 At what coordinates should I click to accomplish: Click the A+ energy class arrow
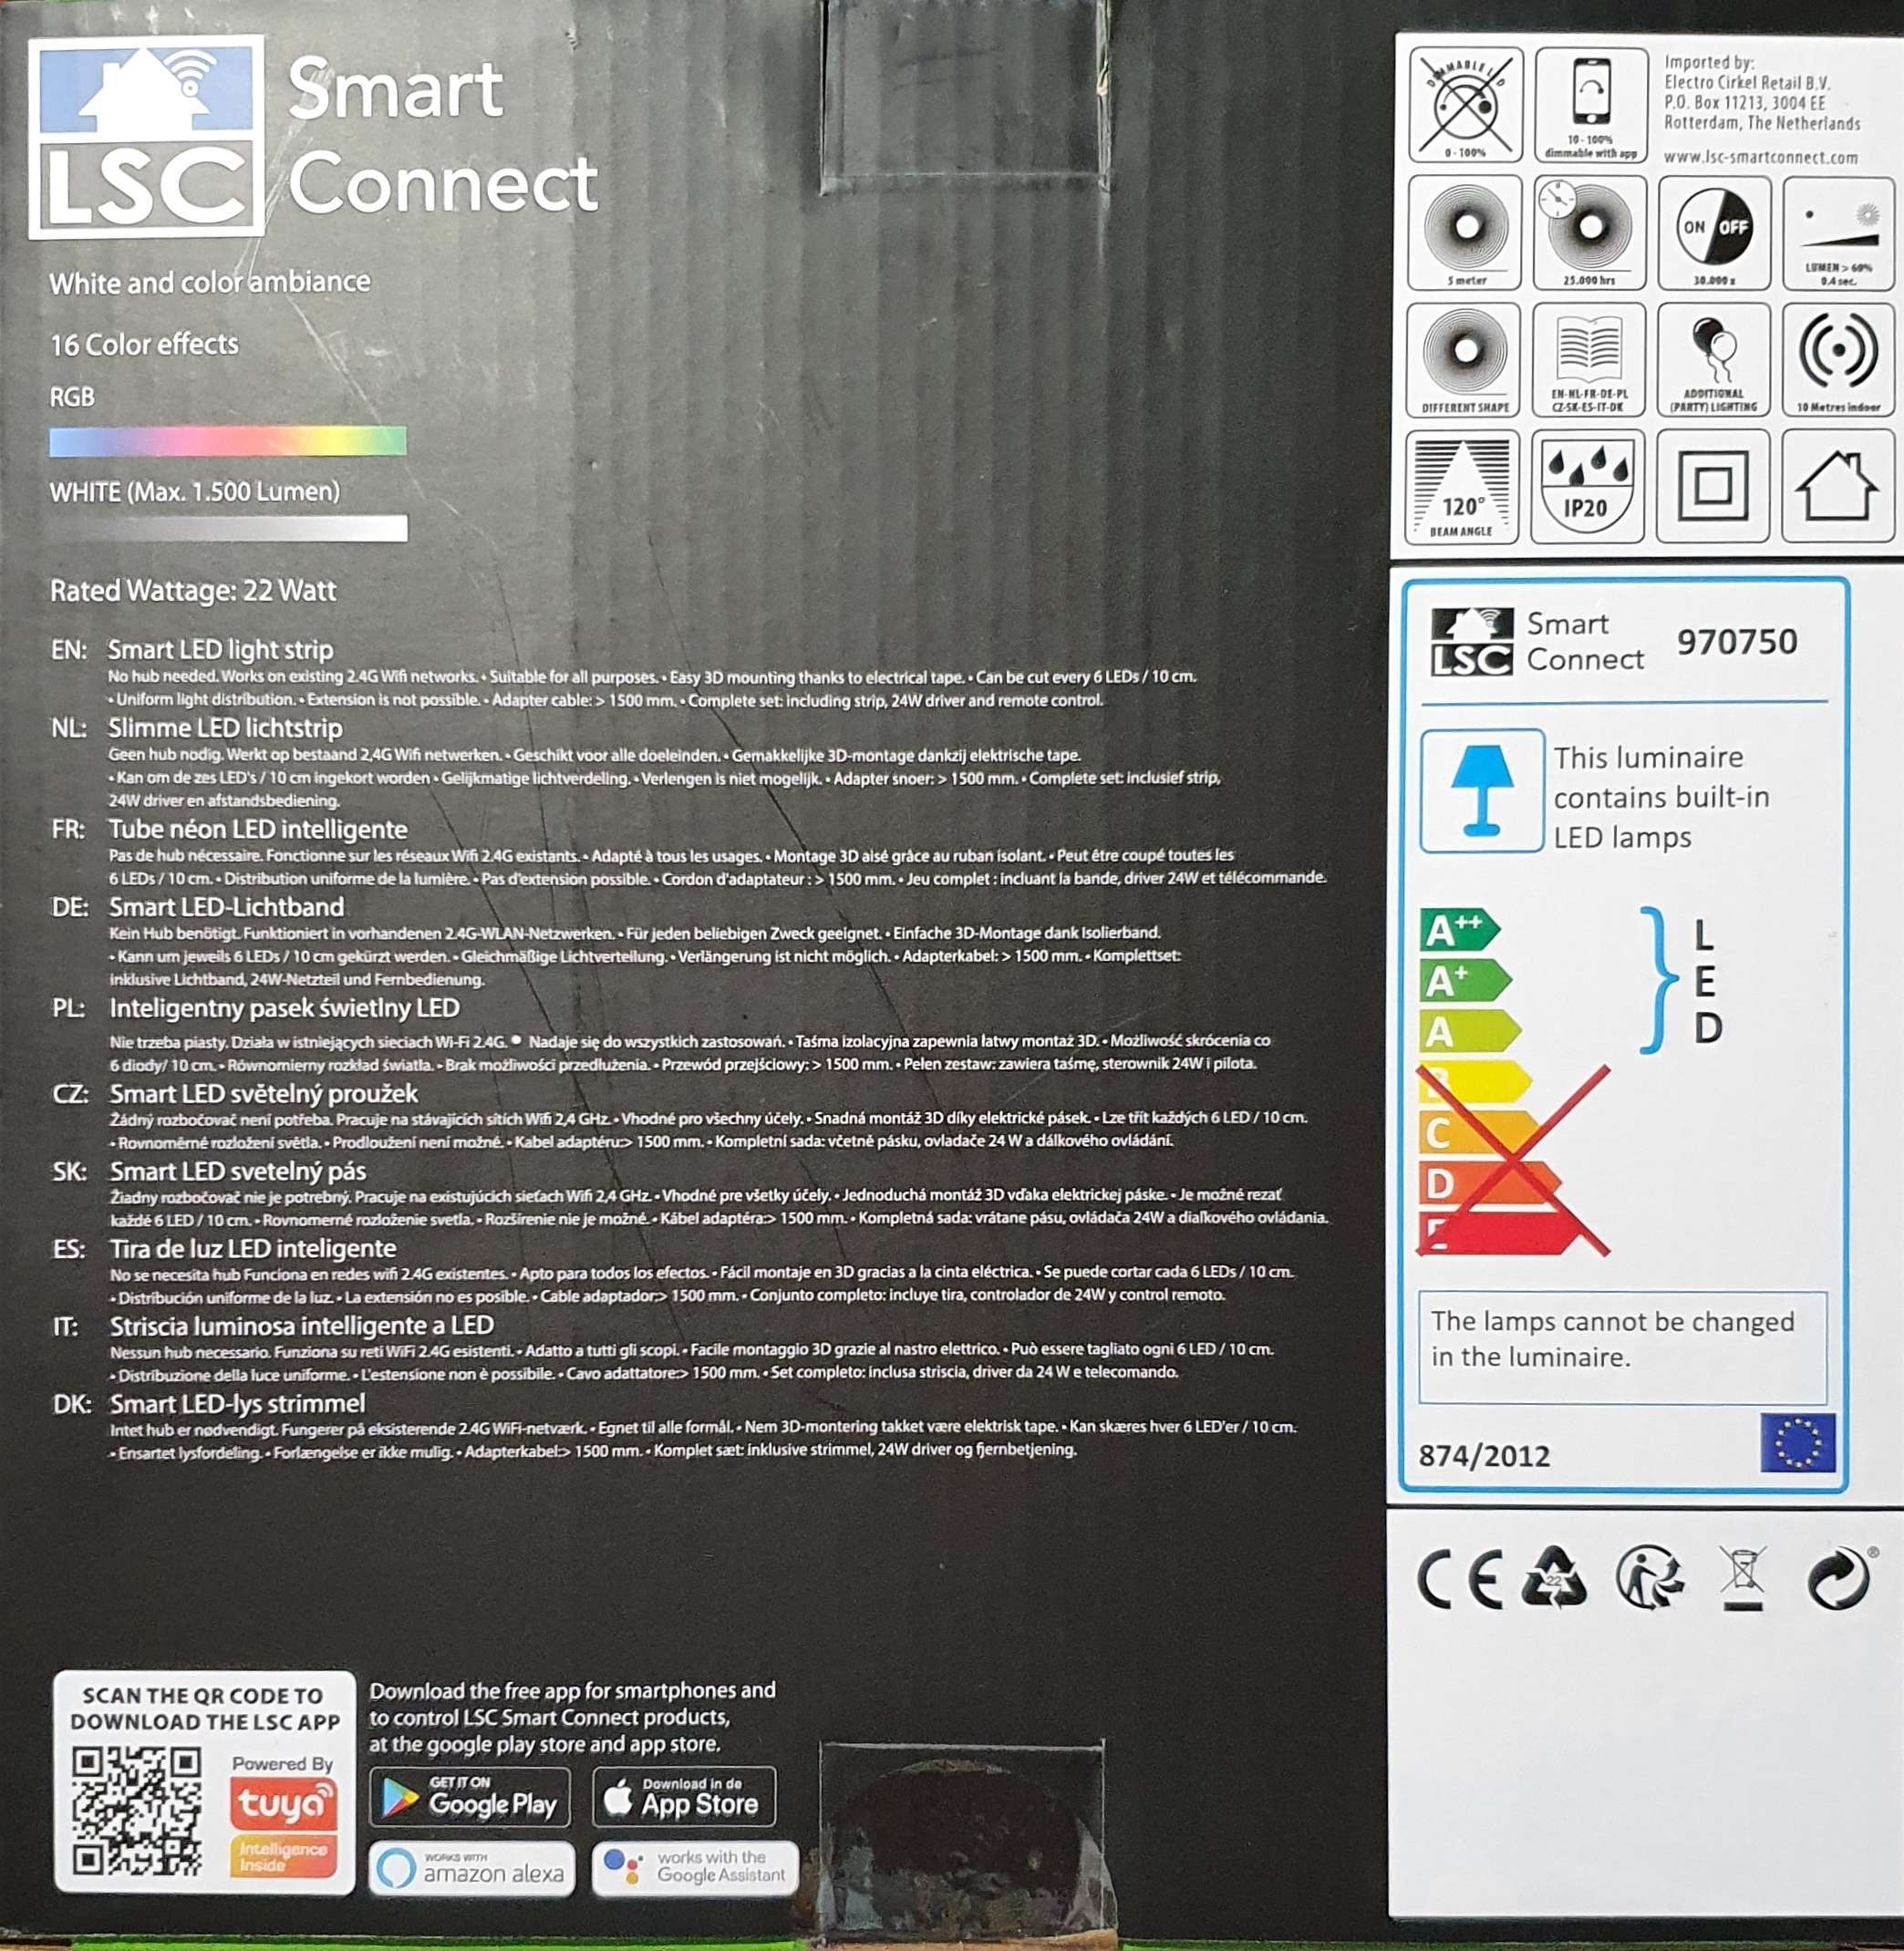coord(1465,981)
